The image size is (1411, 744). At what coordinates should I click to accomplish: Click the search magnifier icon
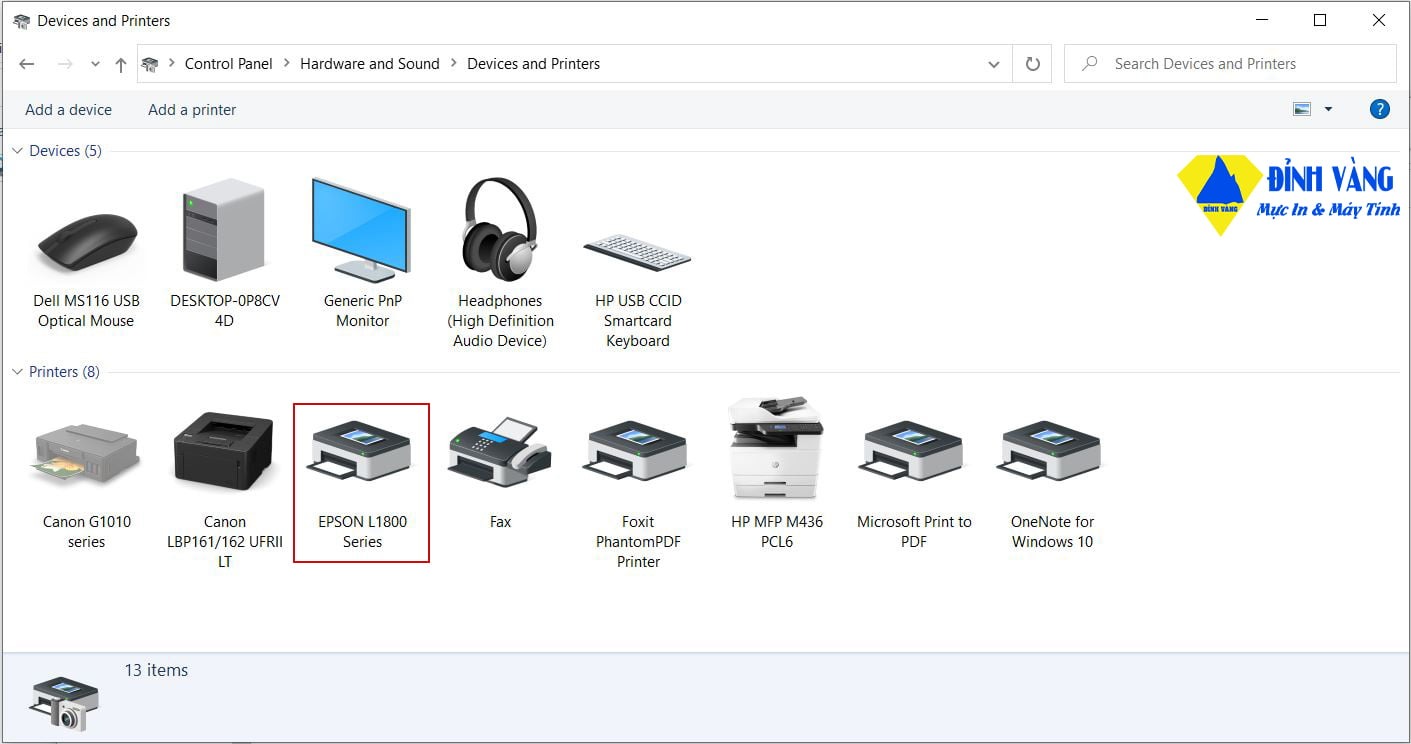click(x=1091, y=64)
